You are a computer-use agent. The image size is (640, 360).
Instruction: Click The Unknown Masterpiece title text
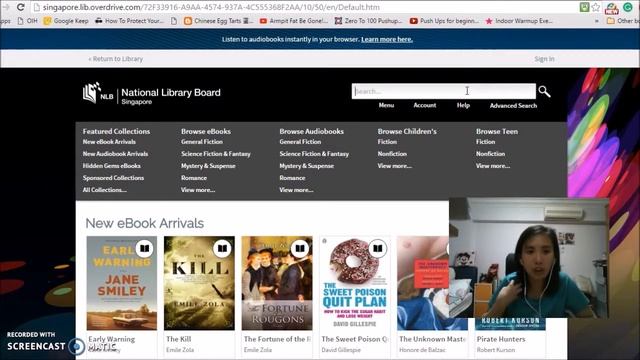pyautogui.click(x=432, y=339)
